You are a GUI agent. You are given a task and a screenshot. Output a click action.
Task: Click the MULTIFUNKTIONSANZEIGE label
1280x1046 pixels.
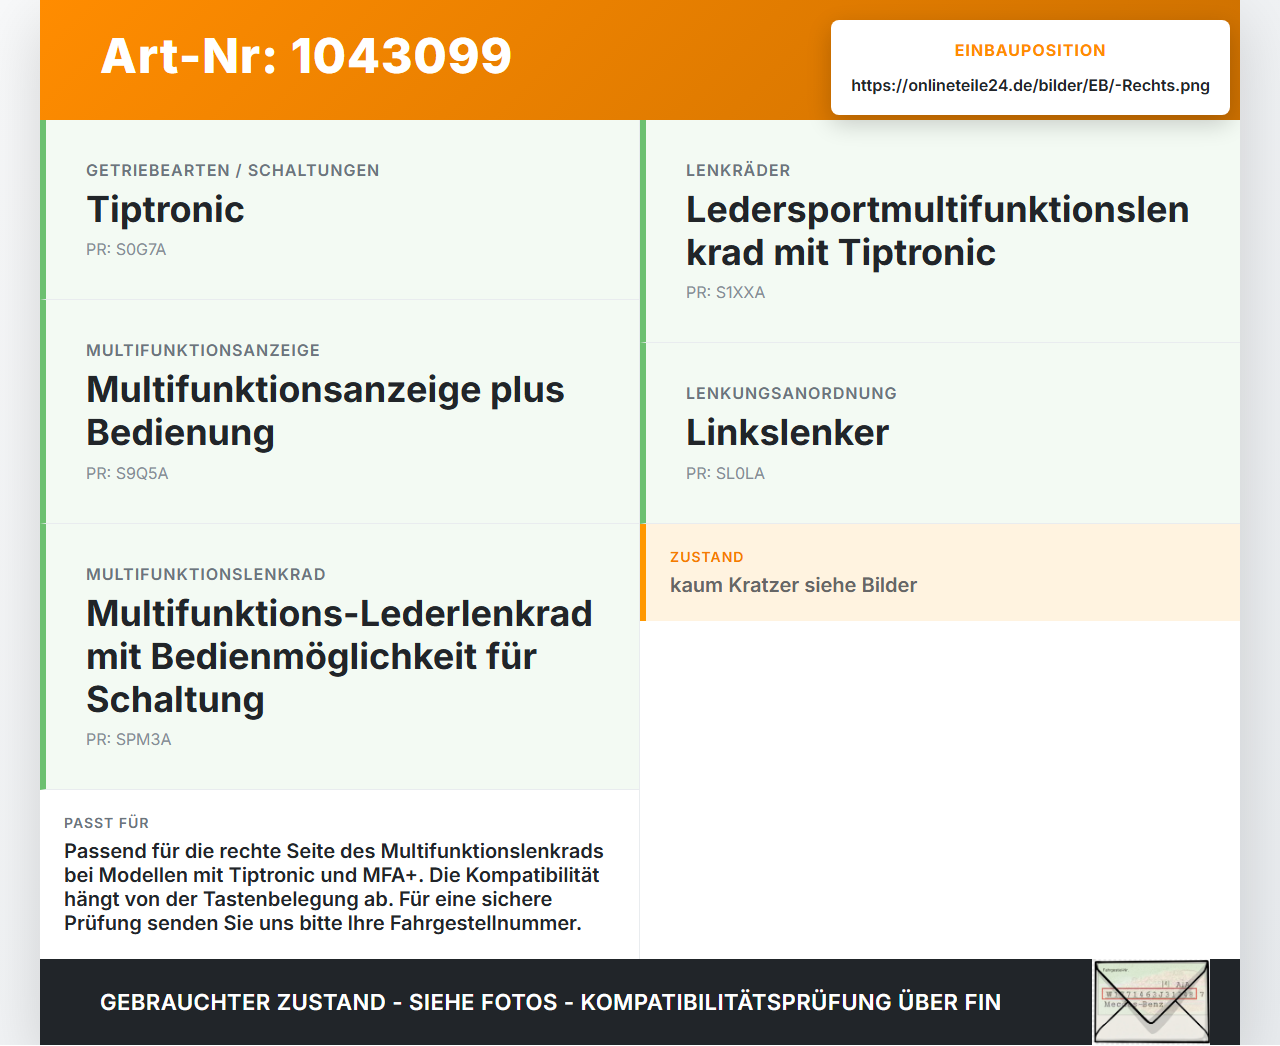(x=203, y=350)
